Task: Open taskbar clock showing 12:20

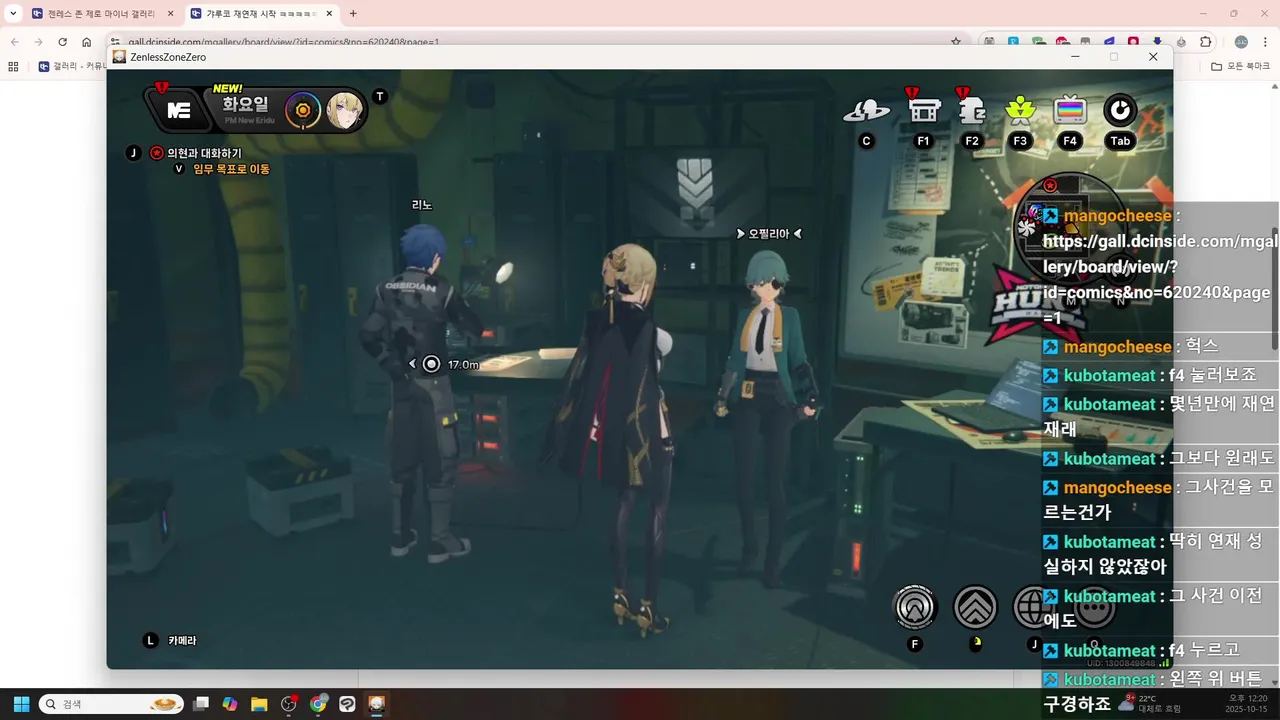Action: 1247,704
